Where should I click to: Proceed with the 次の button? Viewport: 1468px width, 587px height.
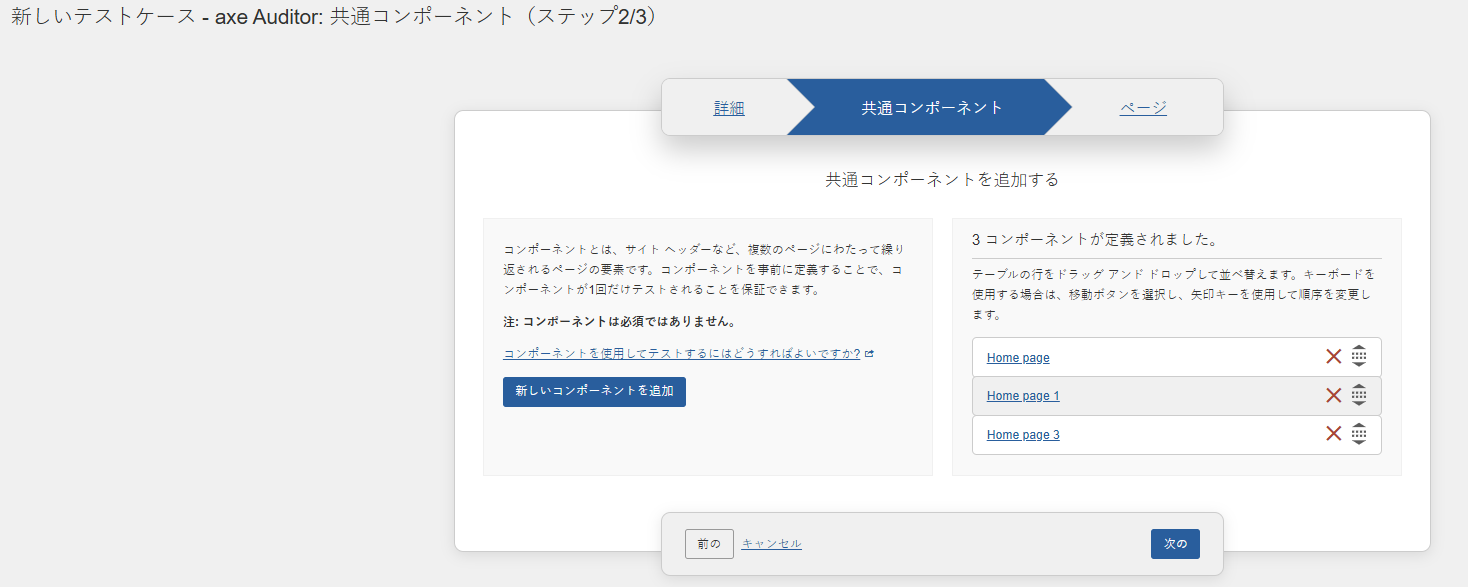click(x=1175, y=544)
